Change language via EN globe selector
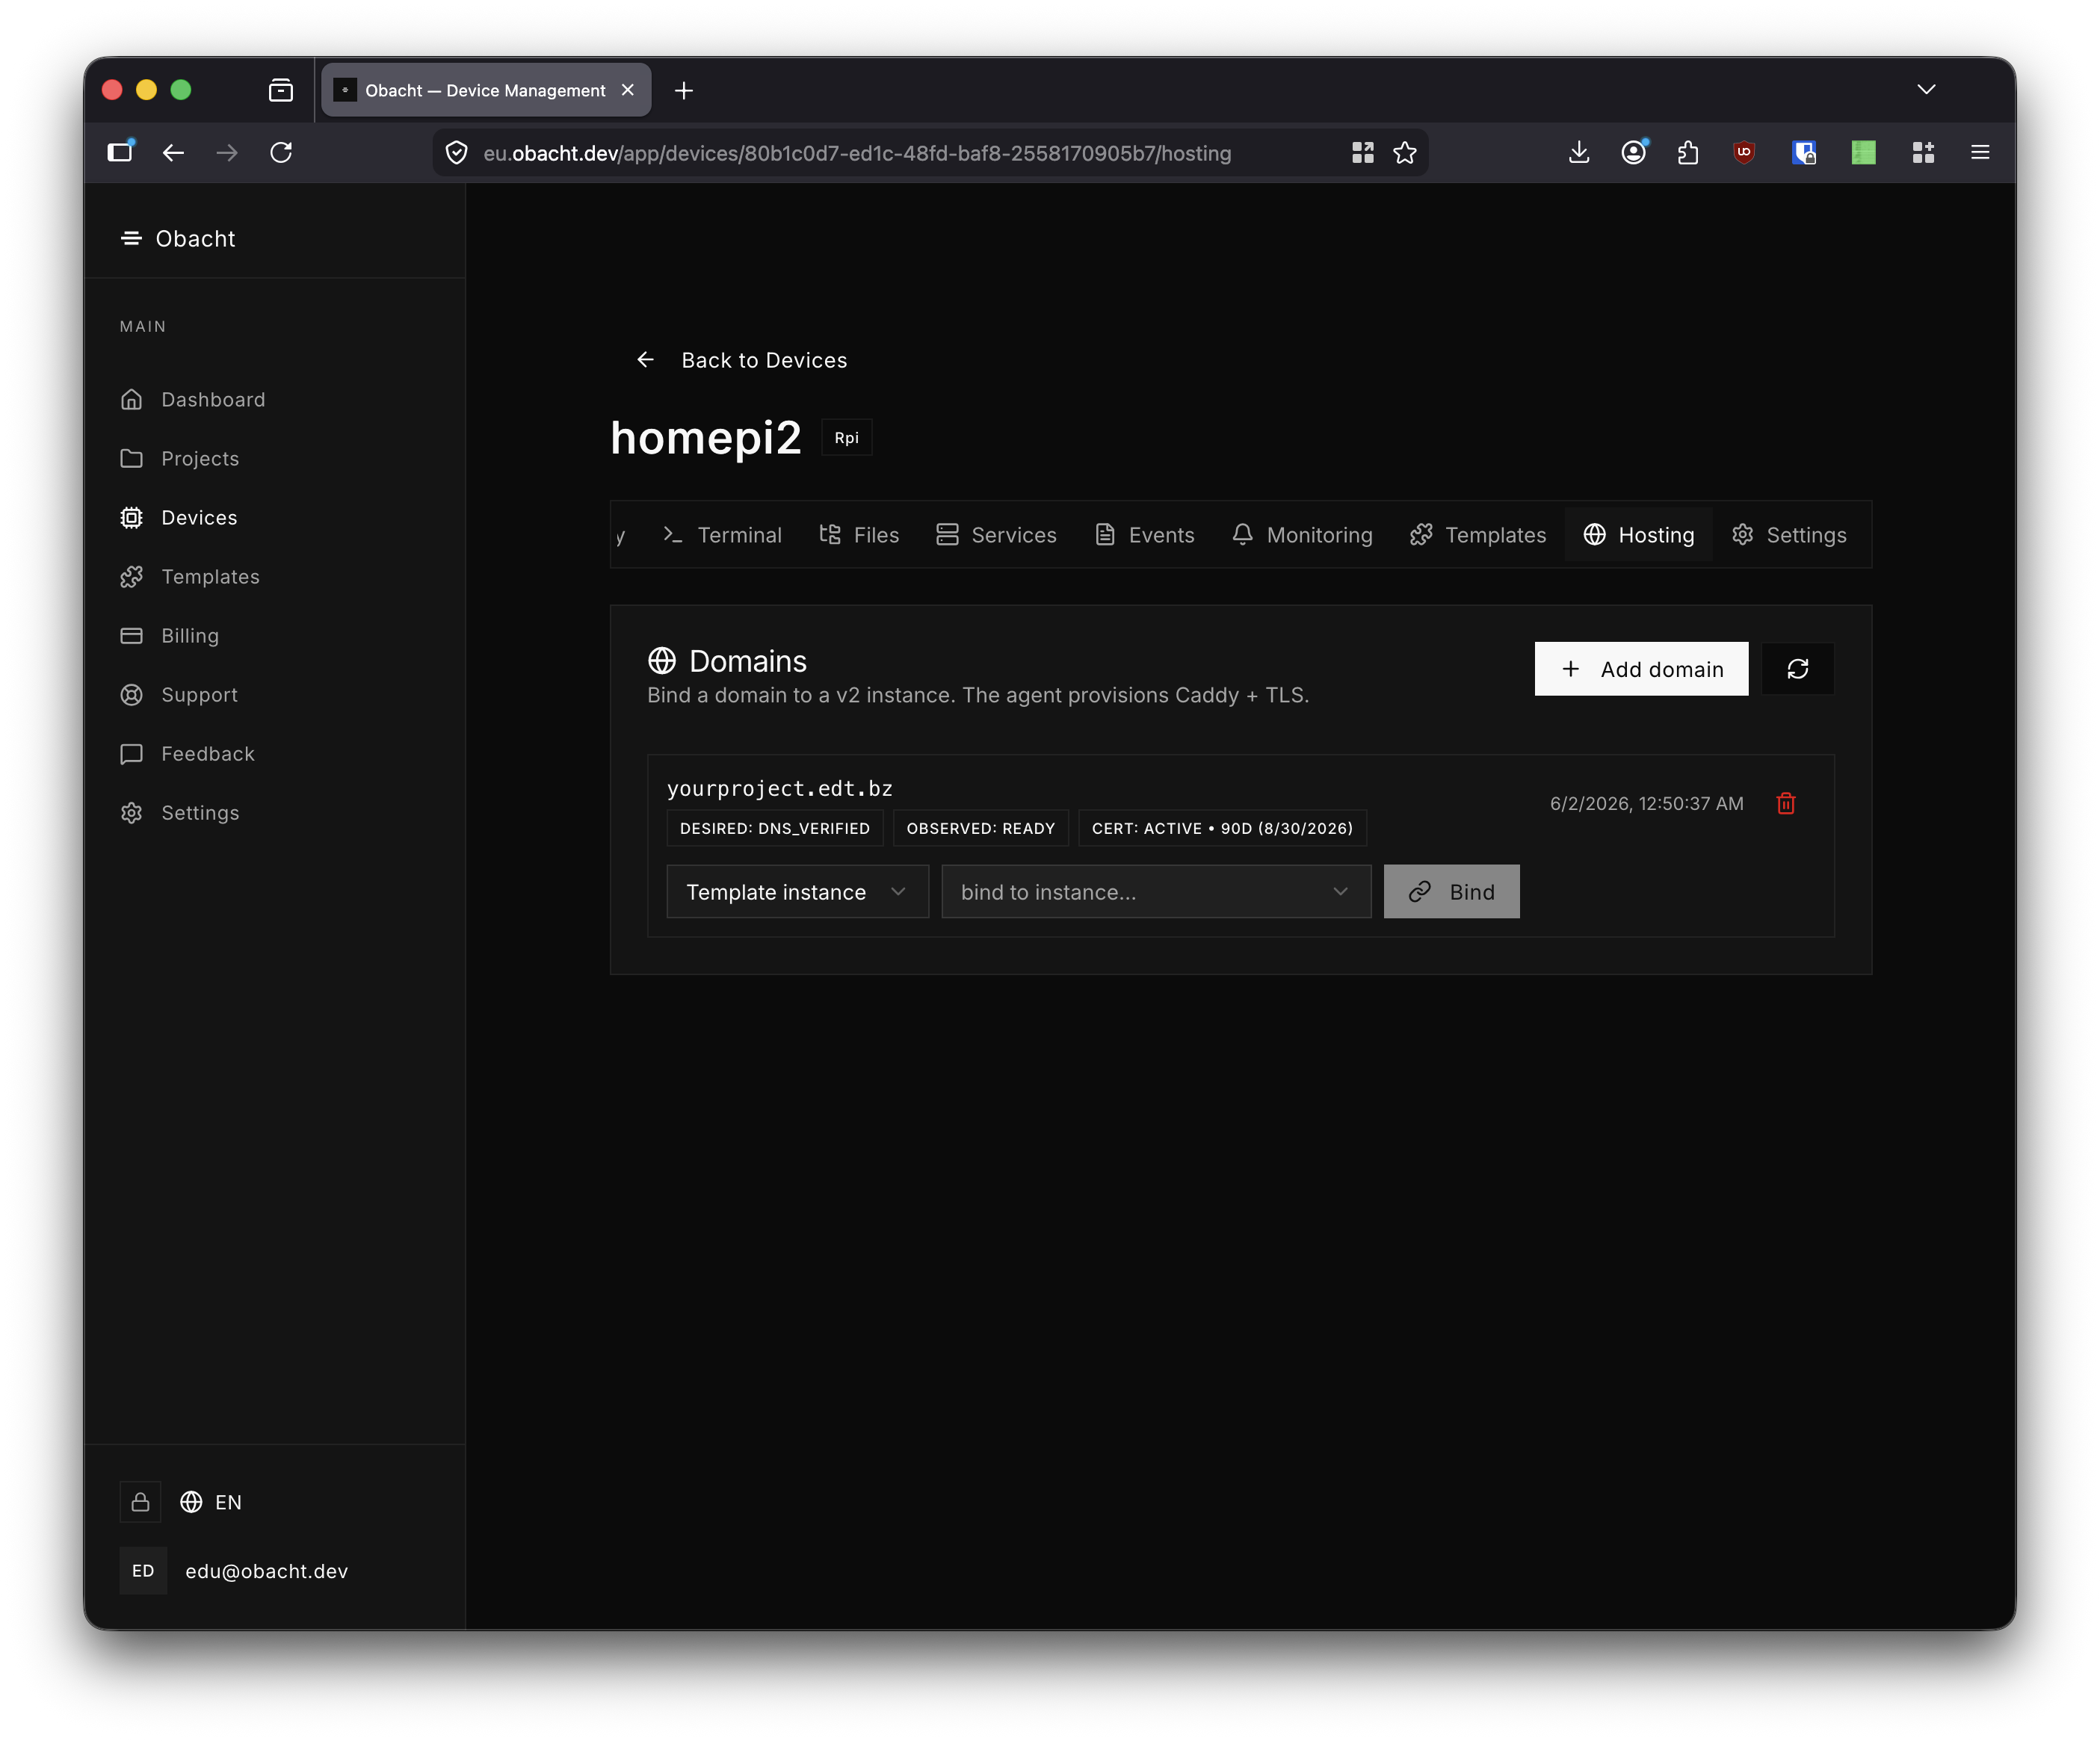 [x=211, y=1502]
